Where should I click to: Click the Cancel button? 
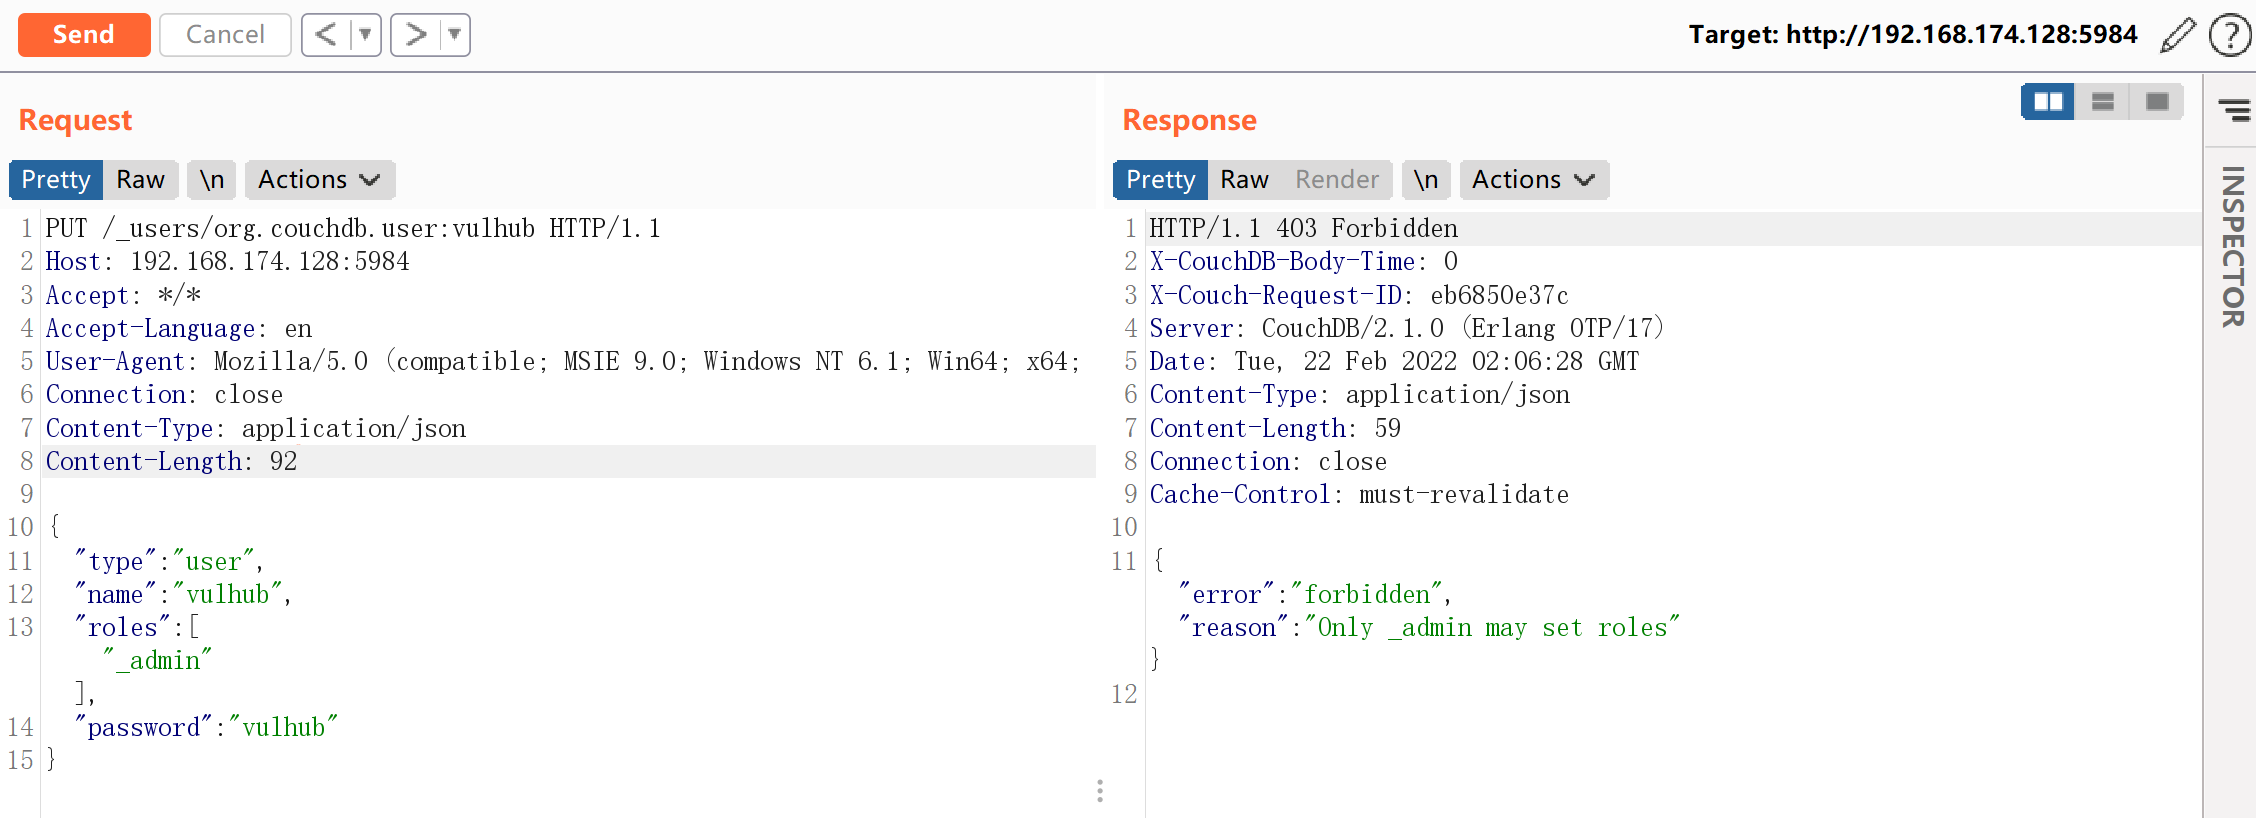click(225, 35)
